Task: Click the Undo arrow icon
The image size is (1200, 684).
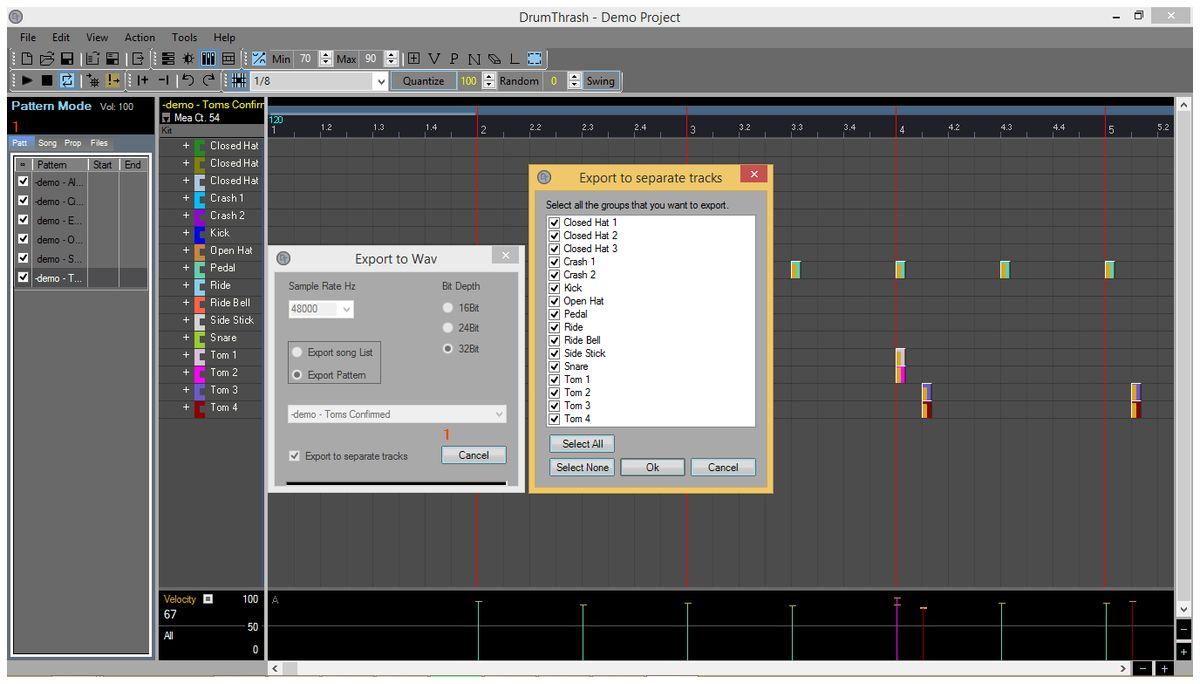Action: point(188,80)
